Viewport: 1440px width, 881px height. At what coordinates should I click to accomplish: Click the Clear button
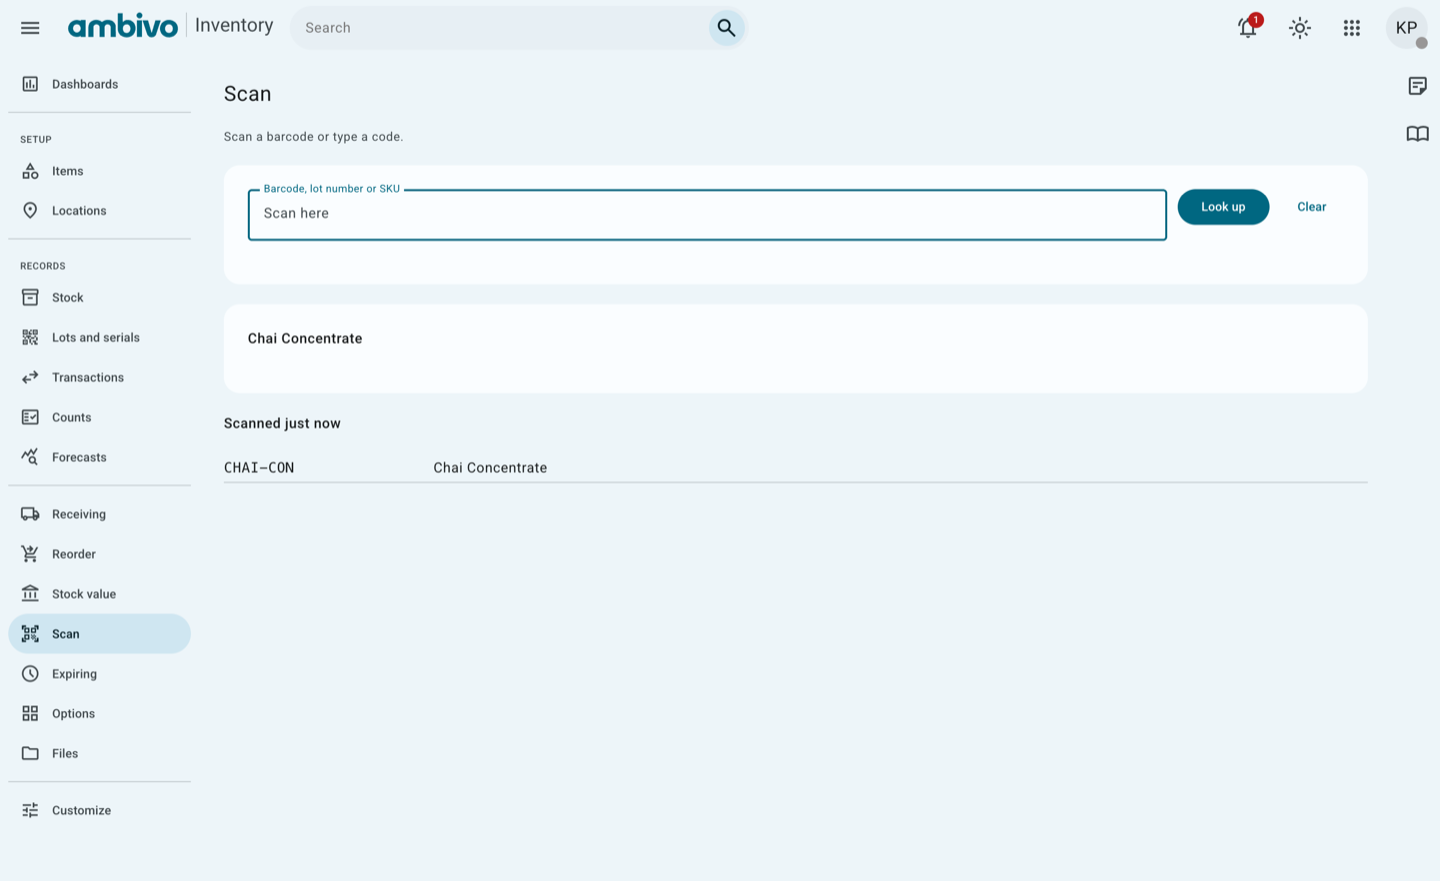click(1311, 207)
